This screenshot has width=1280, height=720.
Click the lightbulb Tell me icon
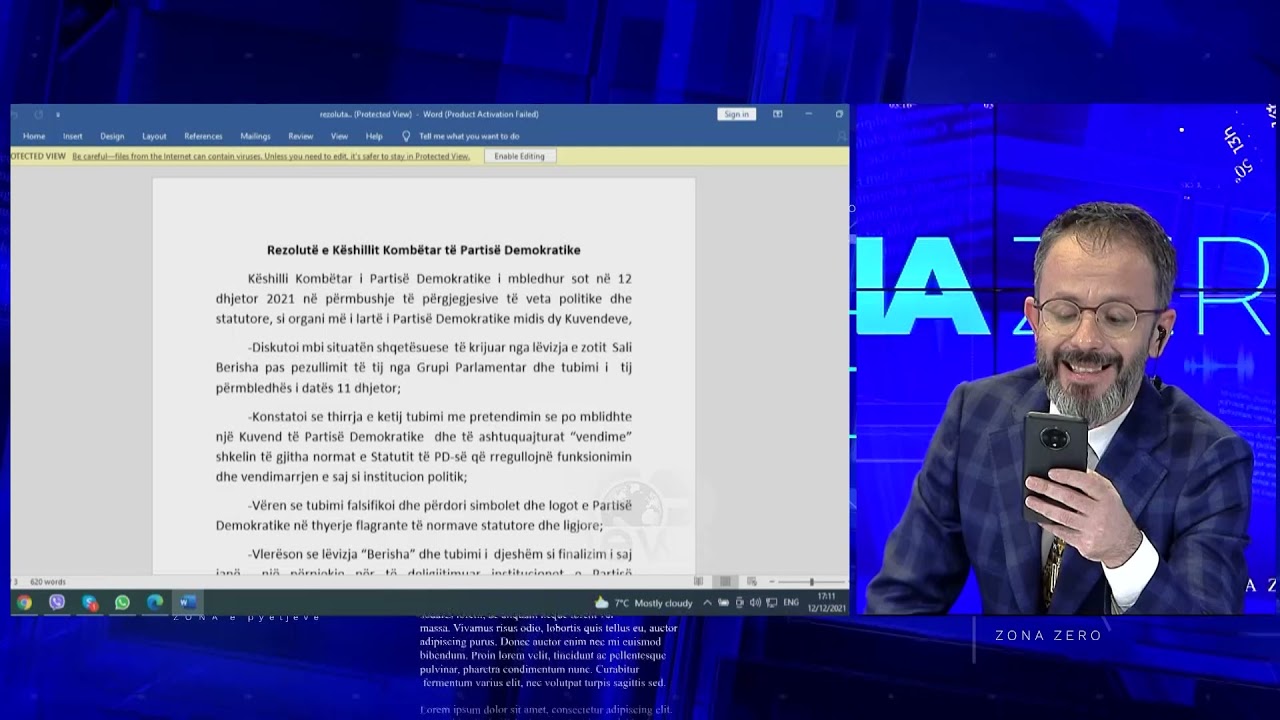pyautogui.click(x=406, y=136)
